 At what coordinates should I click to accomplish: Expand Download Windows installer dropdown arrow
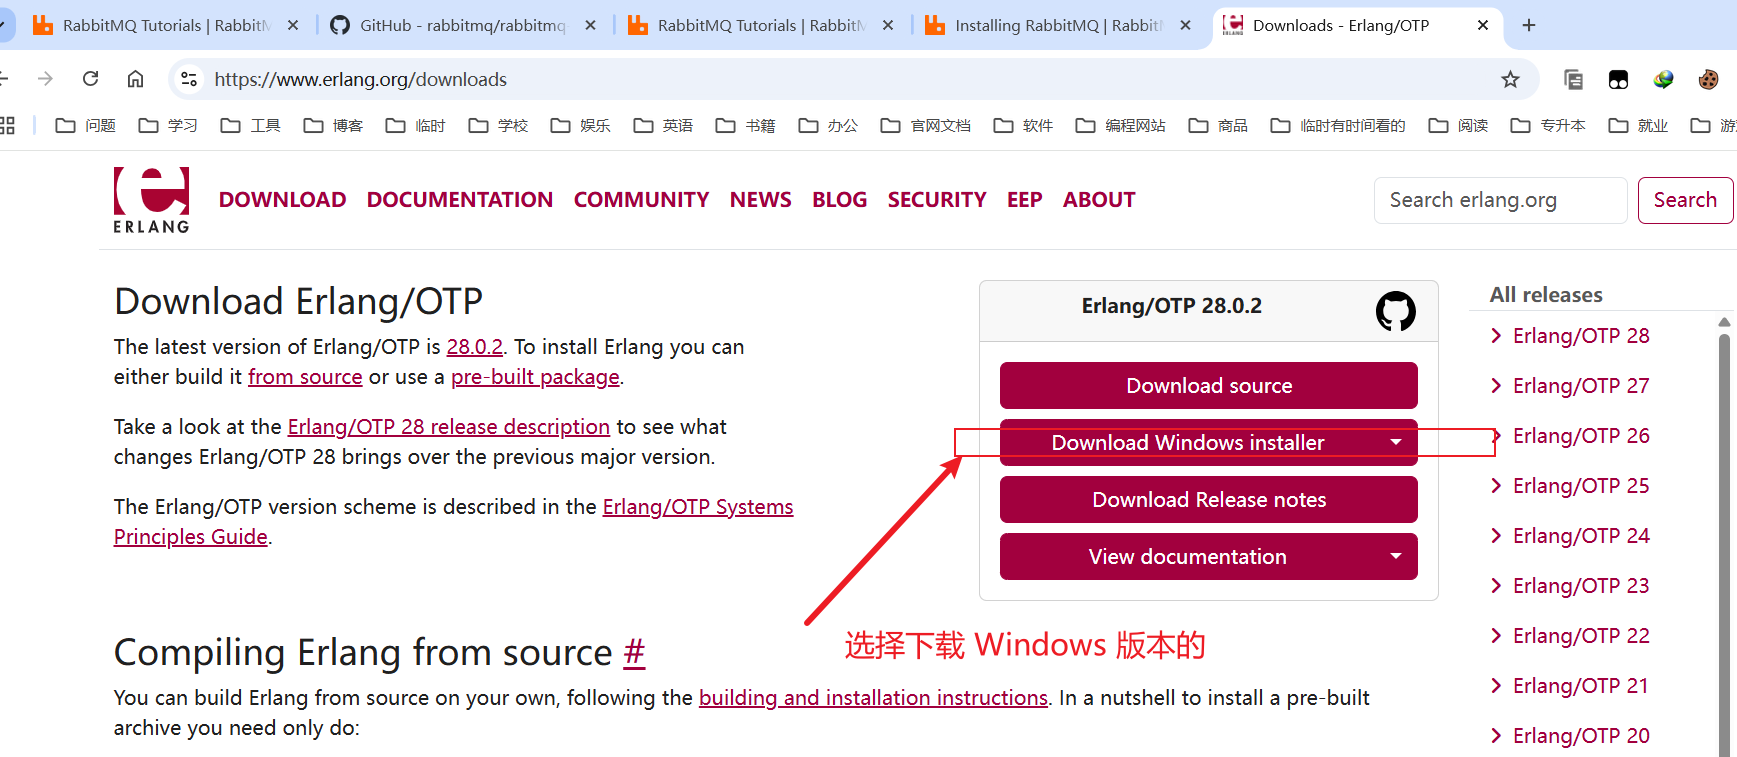1396,442
